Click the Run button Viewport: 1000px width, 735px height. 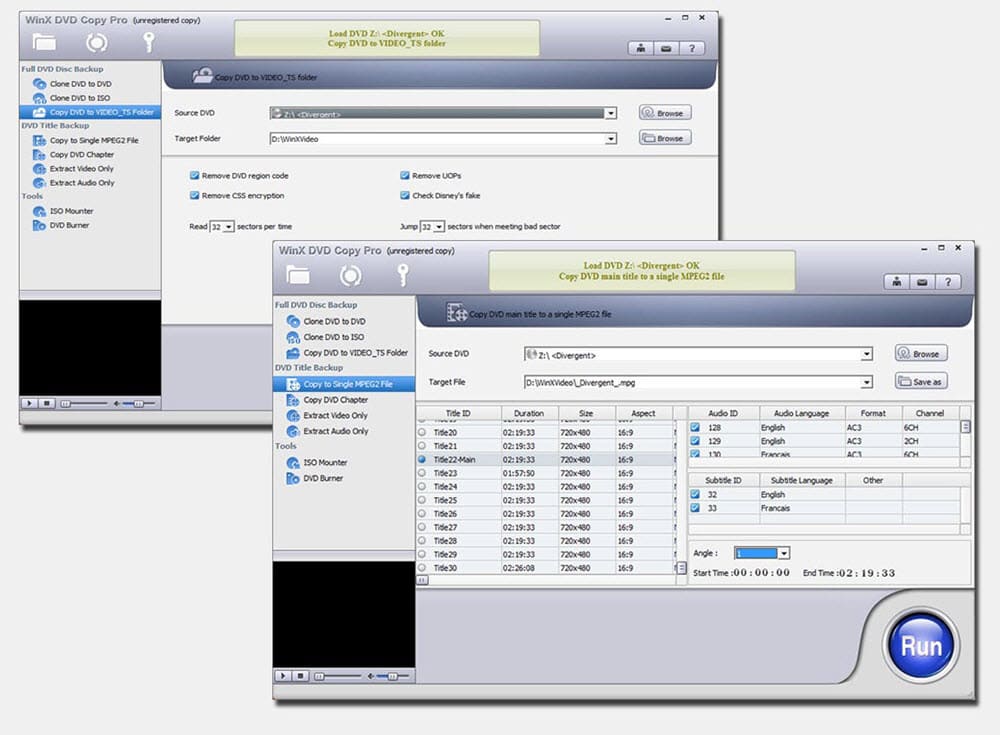pos(921,646)
